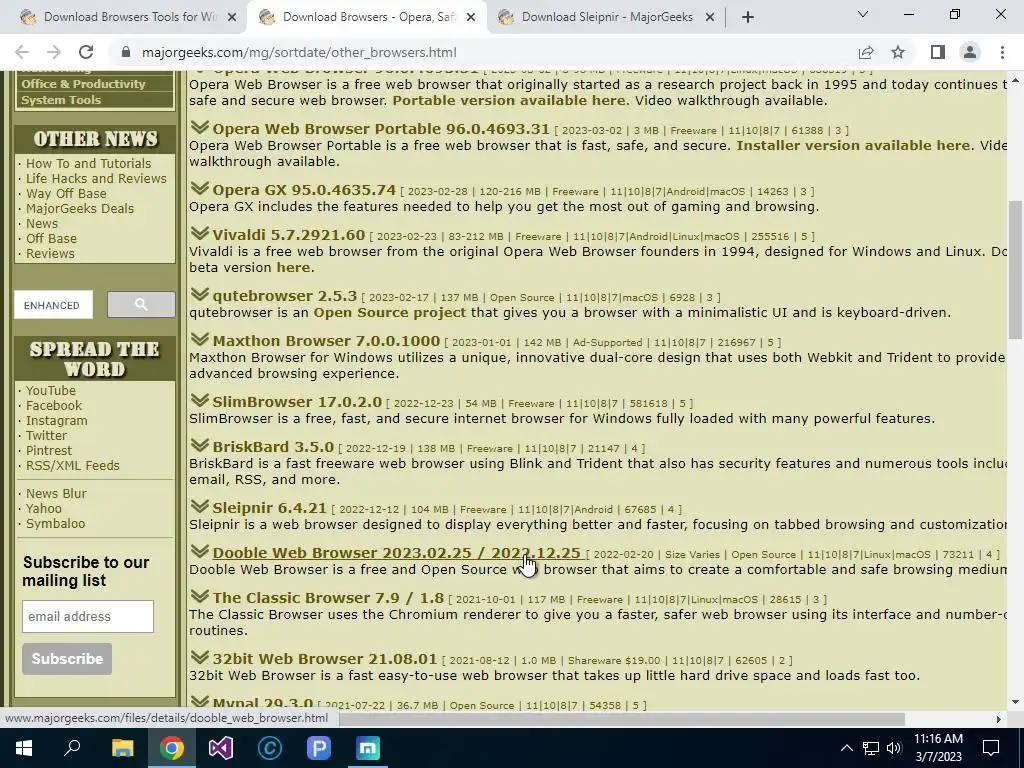Click the email address field

point(88,616)
